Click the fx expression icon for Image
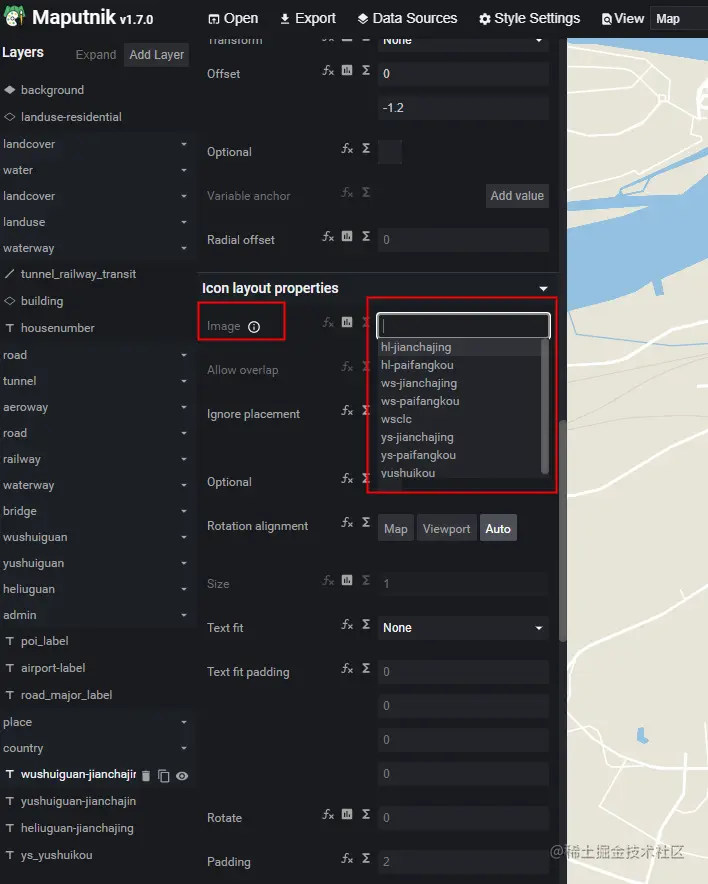 pos(328,322)
